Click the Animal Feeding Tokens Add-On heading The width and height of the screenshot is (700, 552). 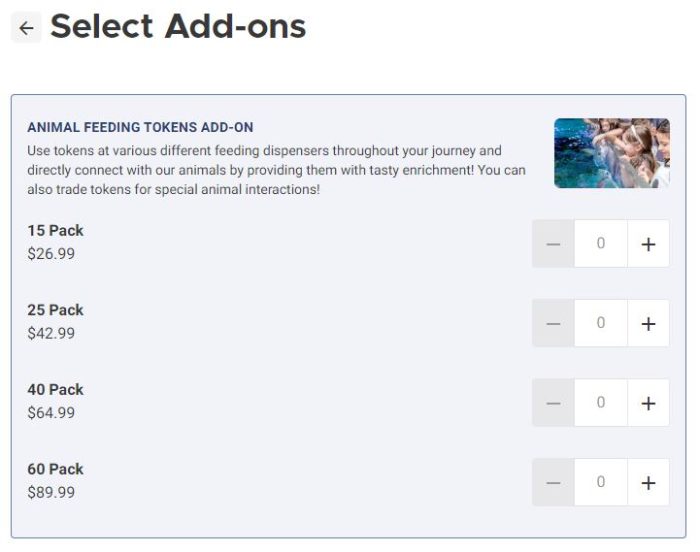(x=140, y=128)
